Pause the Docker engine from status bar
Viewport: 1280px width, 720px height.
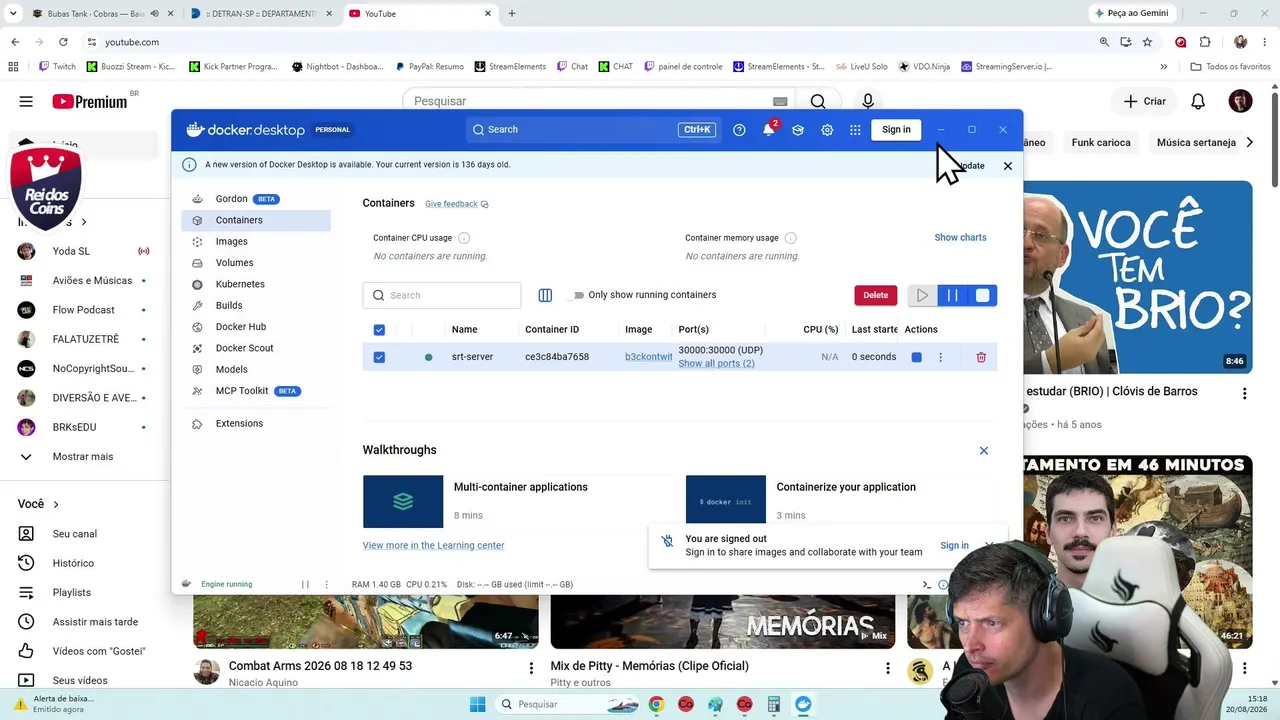click(305, 584)
